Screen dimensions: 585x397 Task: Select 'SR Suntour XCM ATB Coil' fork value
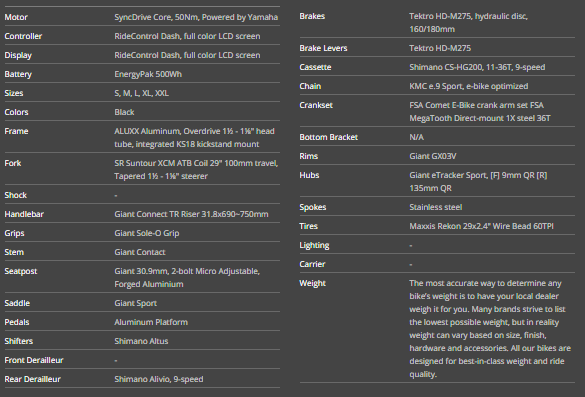tap(196, 170)
